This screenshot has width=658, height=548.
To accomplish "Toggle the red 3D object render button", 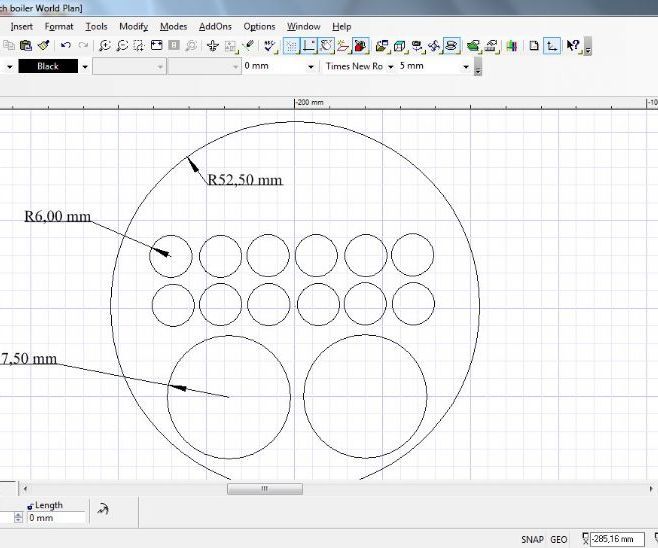I will click(360, 46).
